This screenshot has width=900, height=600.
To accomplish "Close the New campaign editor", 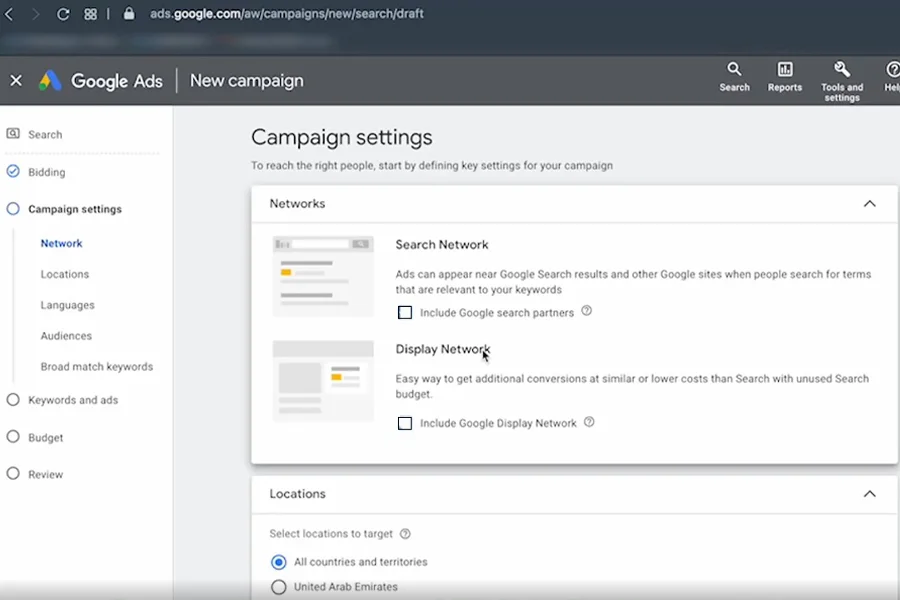I will tap(16, 81).
